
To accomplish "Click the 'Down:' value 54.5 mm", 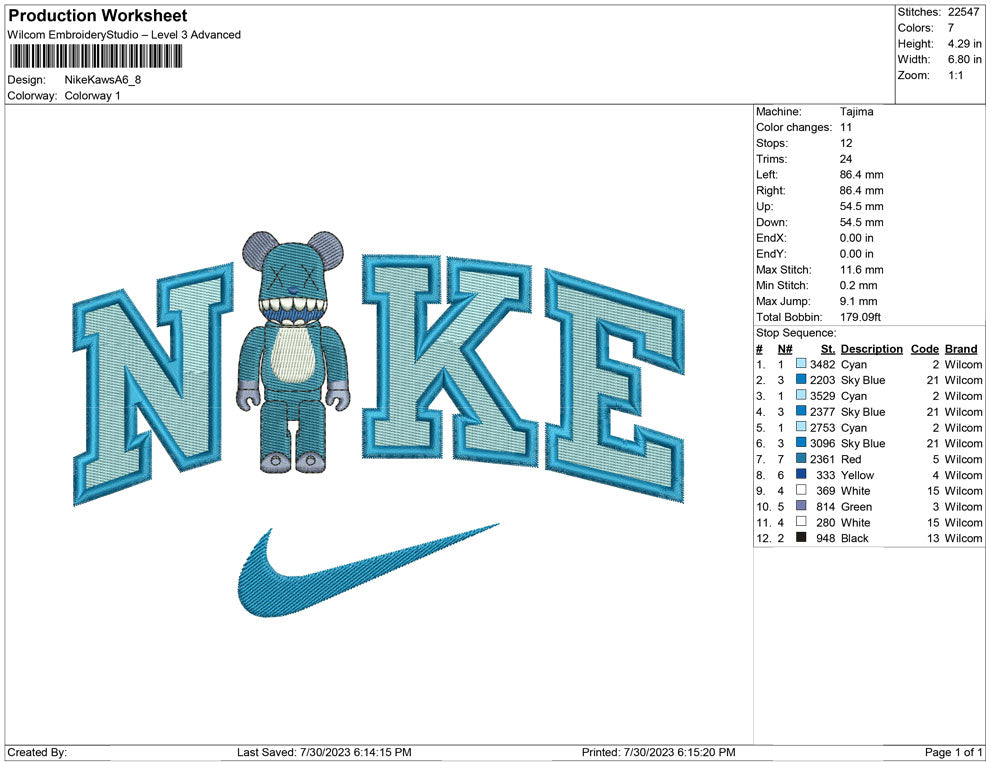I will (x=862, y=222).
